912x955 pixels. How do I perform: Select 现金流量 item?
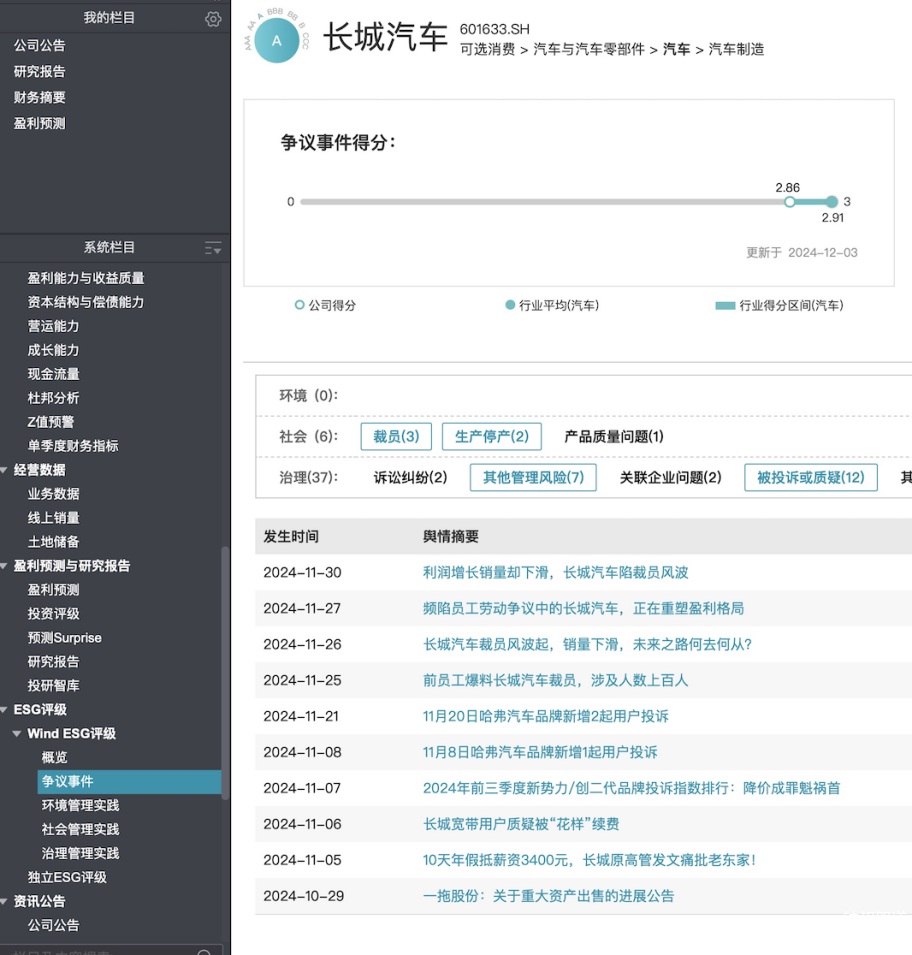54,374
